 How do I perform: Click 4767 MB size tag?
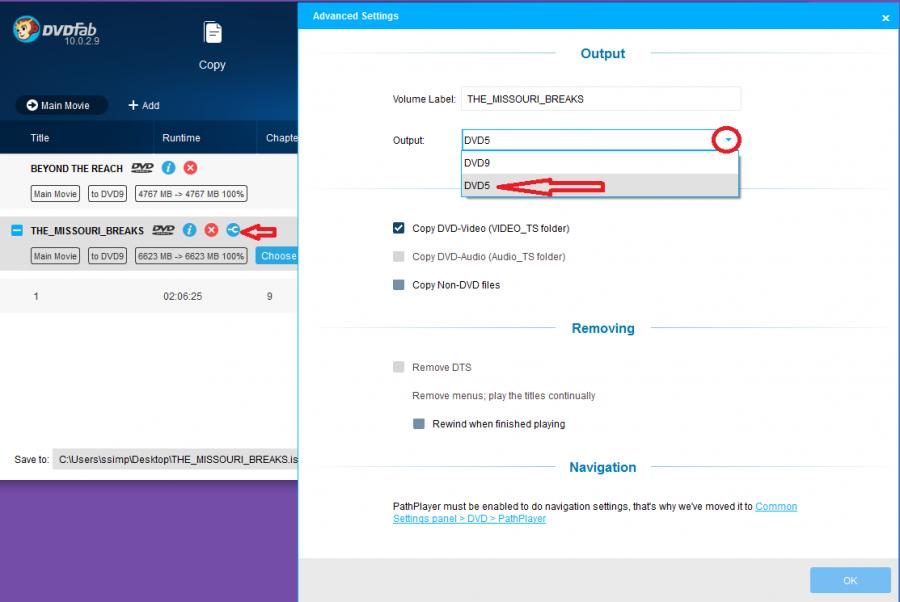191,194
